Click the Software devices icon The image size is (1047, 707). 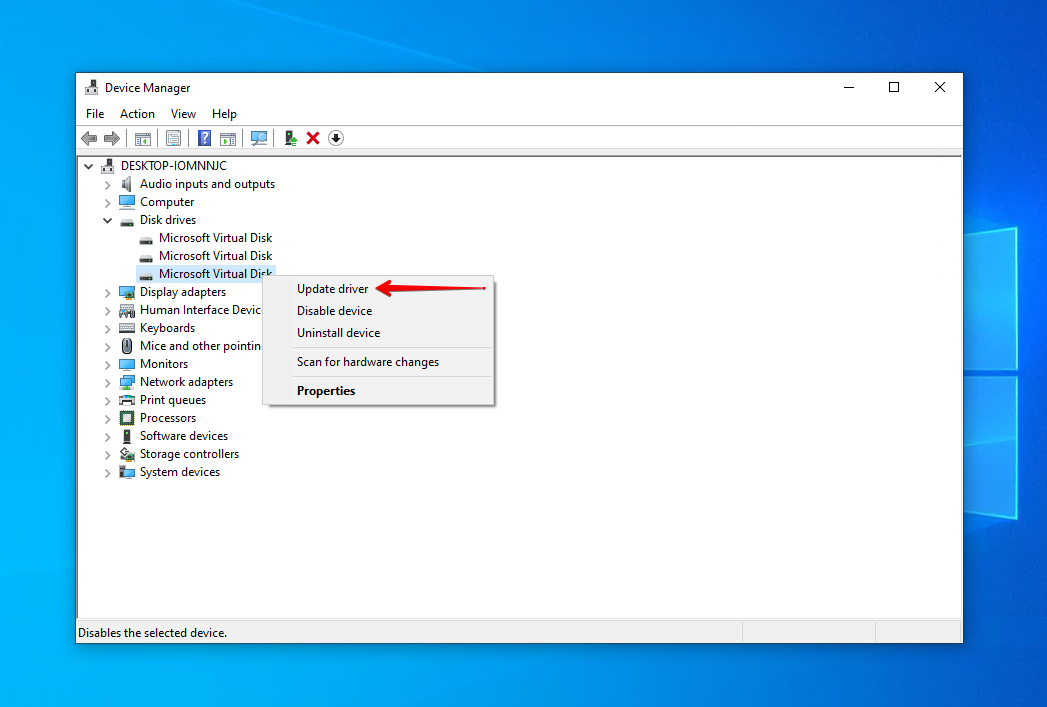pyautogui.click(x=127, y=436)
